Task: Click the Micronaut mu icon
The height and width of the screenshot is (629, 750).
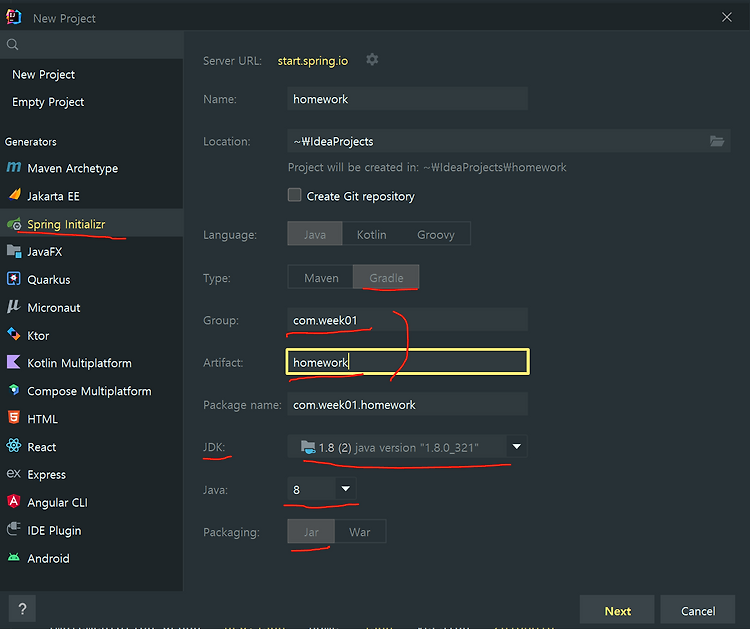Action: tap(13, 306)
